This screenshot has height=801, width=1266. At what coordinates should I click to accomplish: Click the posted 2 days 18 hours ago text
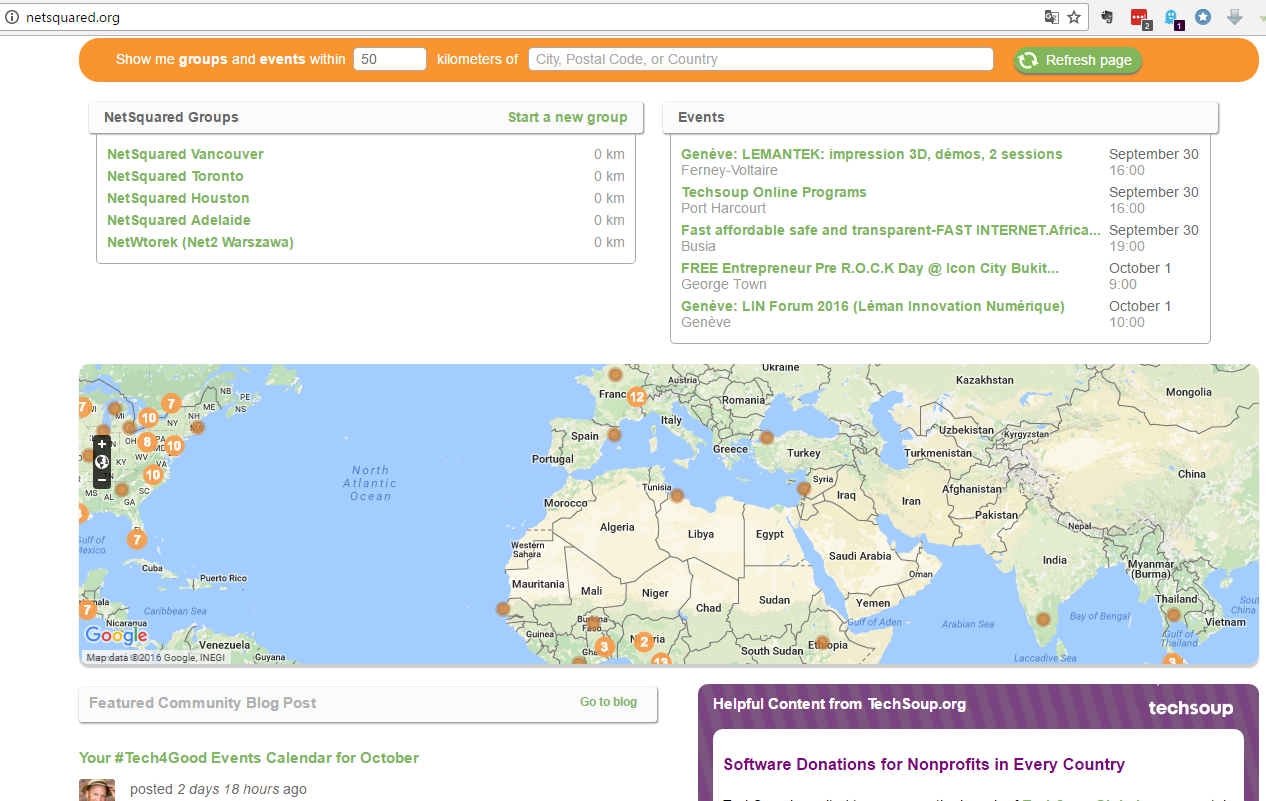[218, 789]
